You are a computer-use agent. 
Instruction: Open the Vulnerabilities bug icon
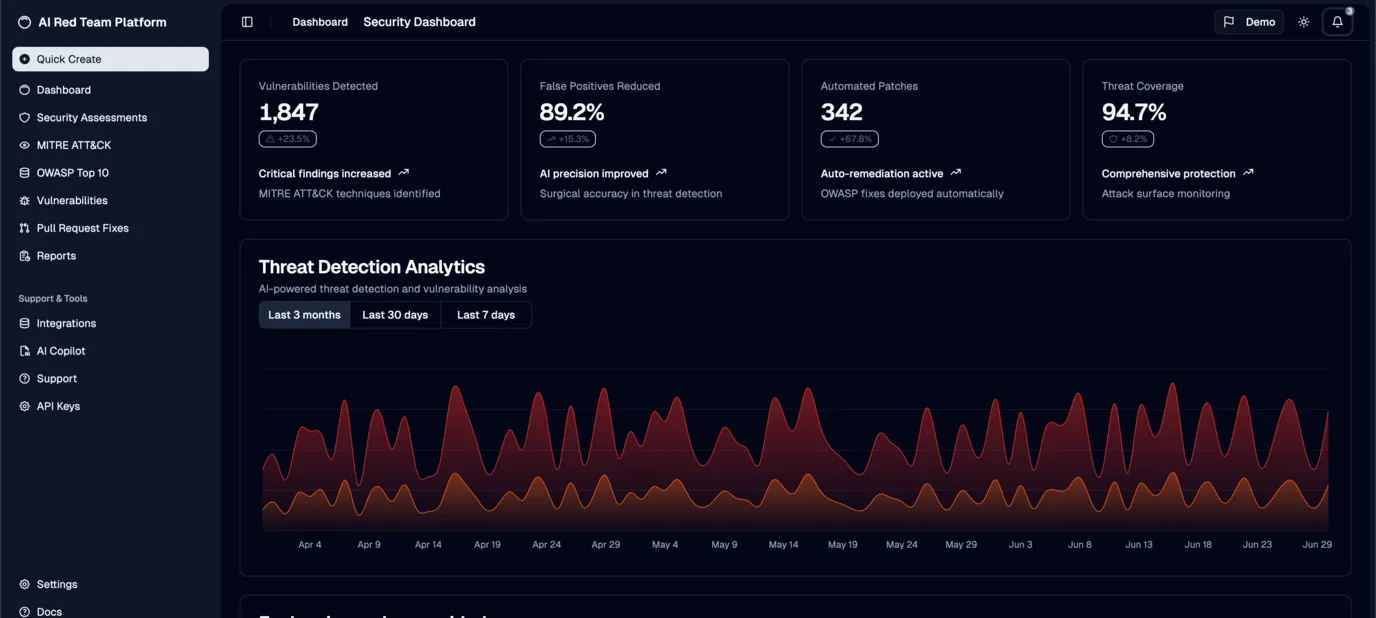tap(23, 200)
